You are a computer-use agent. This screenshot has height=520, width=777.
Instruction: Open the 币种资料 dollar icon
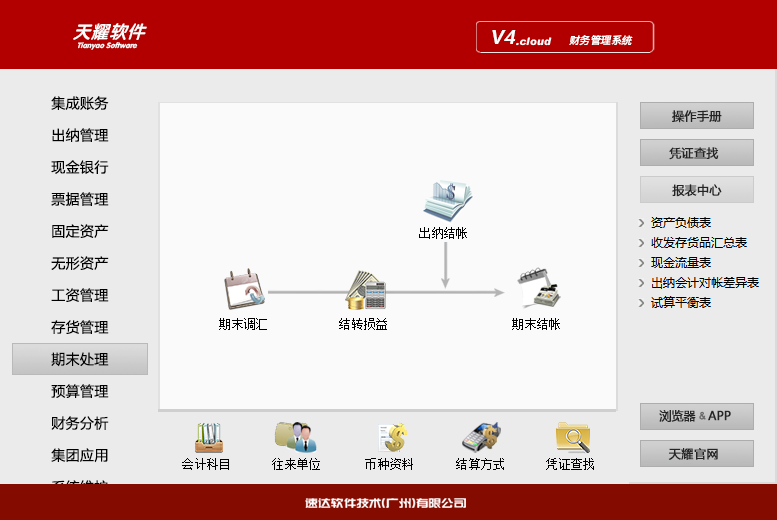tap(391, 437)
